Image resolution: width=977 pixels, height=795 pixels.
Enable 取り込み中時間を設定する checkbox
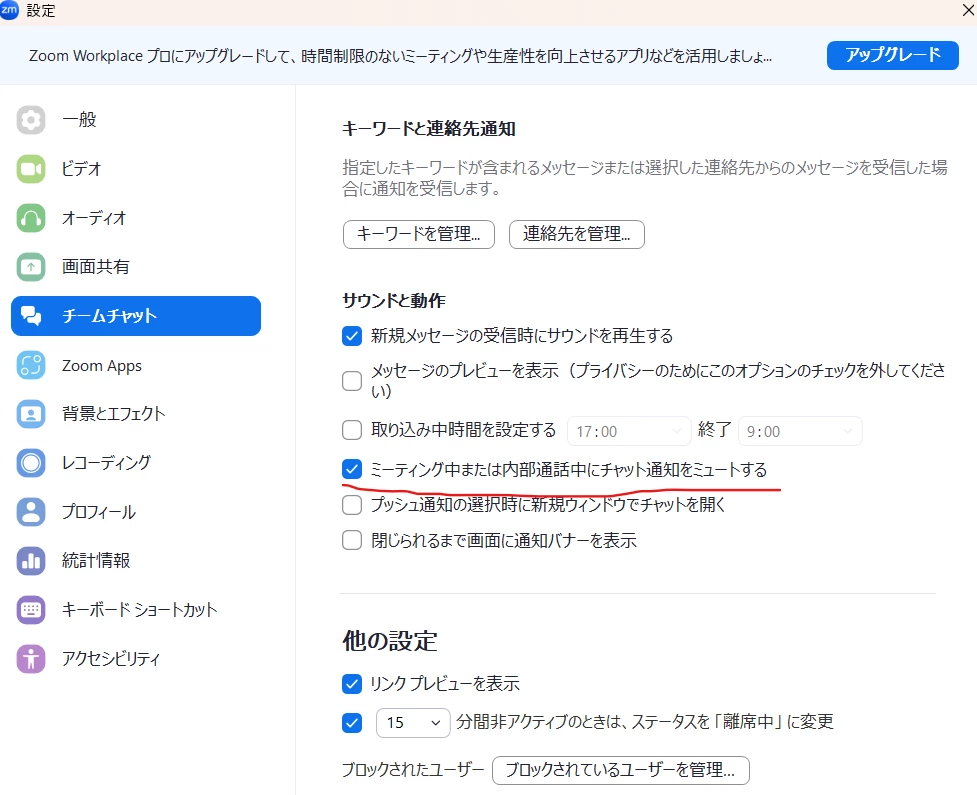352,430
